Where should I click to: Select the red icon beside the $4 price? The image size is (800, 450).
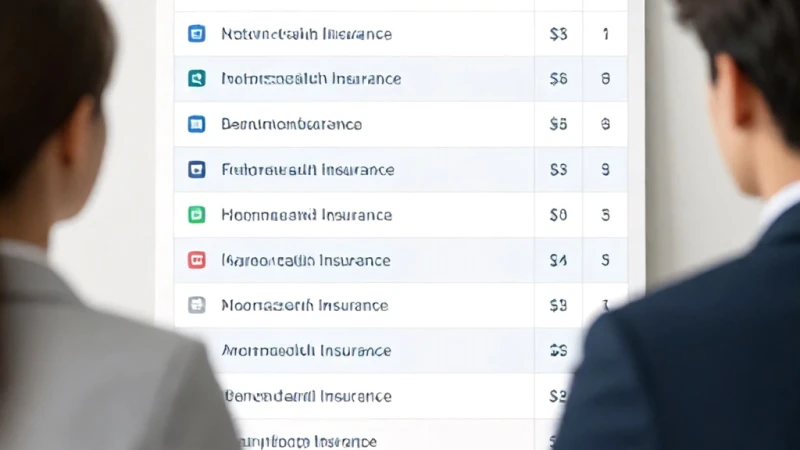pos(196,260)
